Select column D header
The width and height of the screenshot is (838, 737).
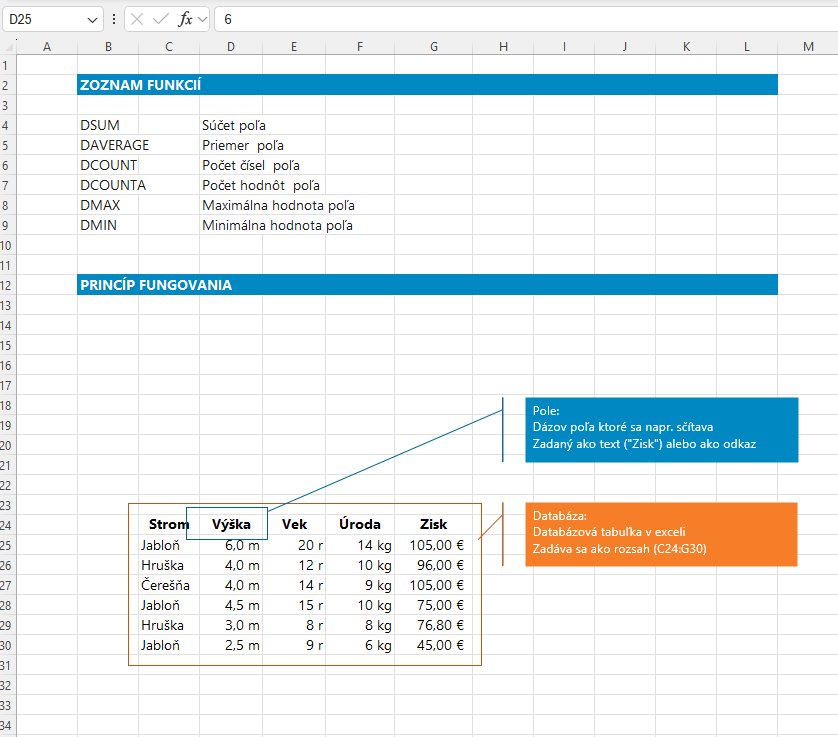tap(230, 45)
